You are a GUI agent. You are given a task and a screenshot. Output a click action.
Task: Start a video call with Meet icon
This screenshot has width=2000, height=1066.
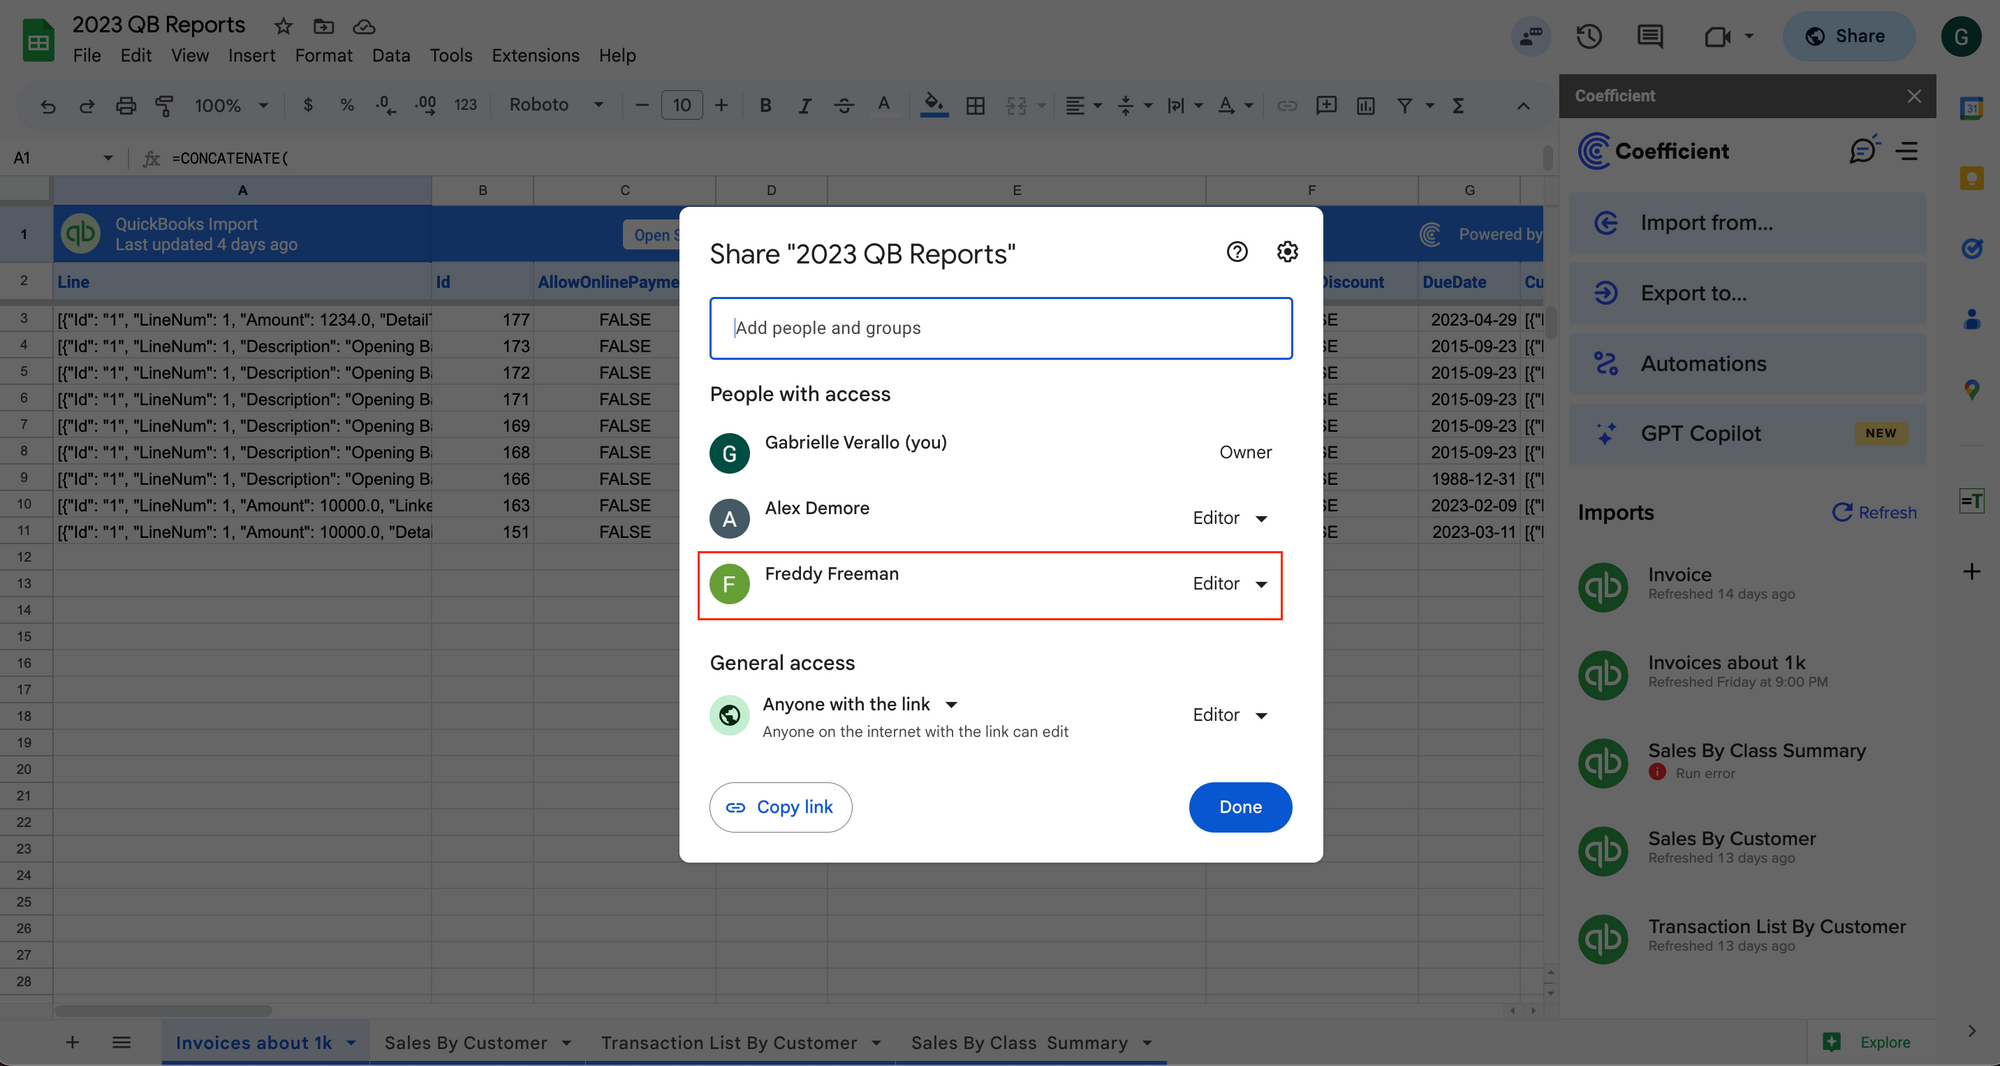pos(1717,37)
